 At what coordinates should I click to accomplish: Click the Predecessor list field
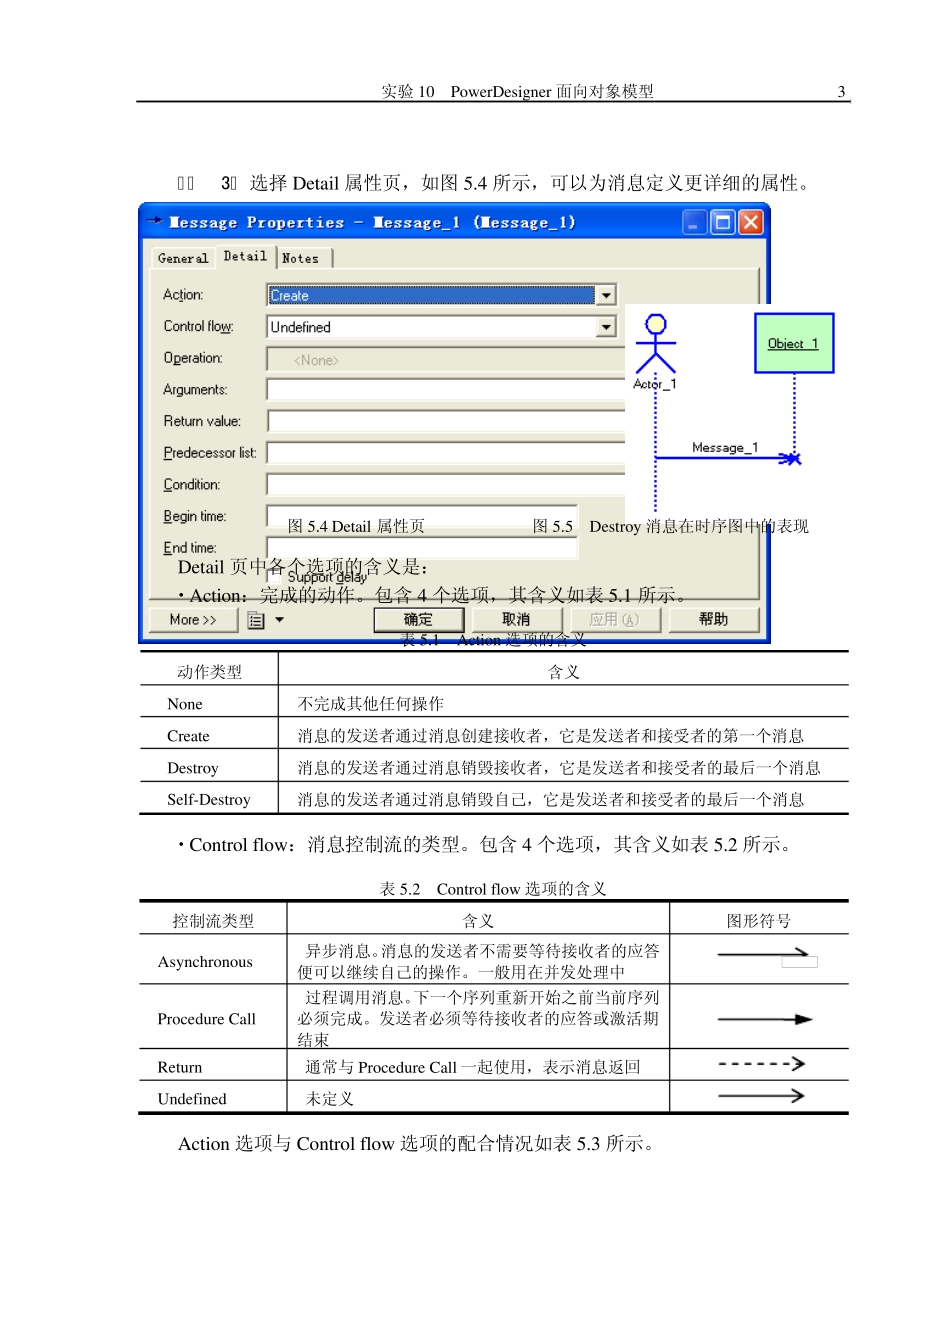[445, 453]
